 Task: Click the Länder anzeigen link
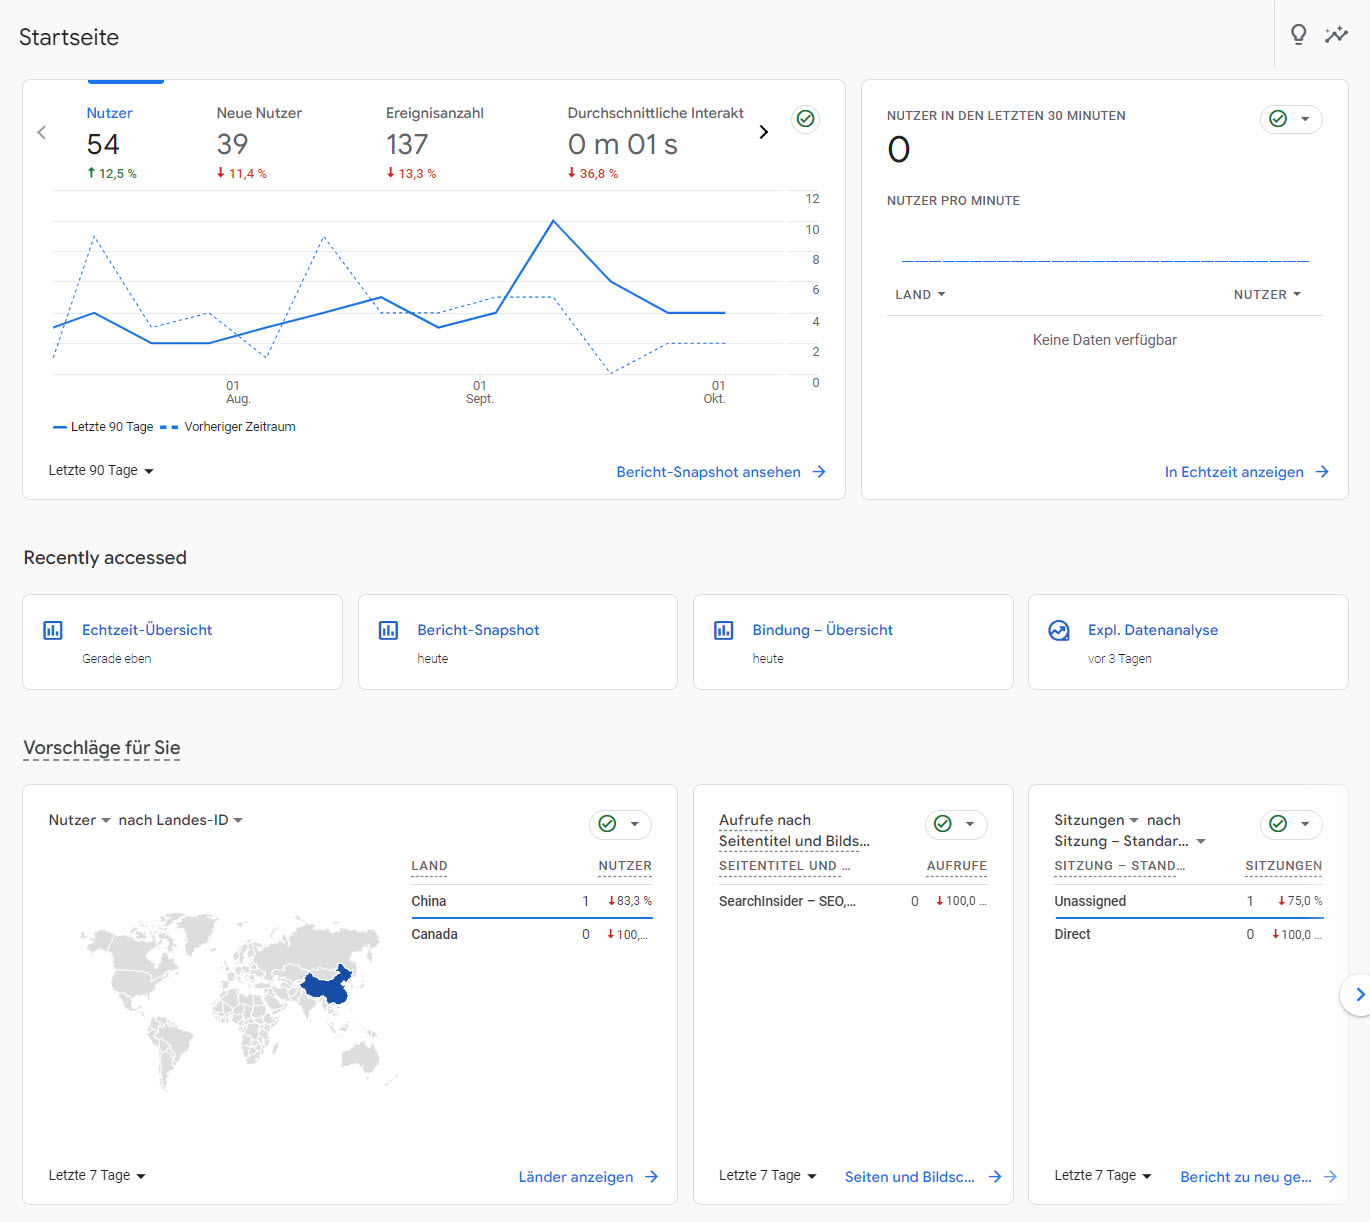pos(588,1177)
